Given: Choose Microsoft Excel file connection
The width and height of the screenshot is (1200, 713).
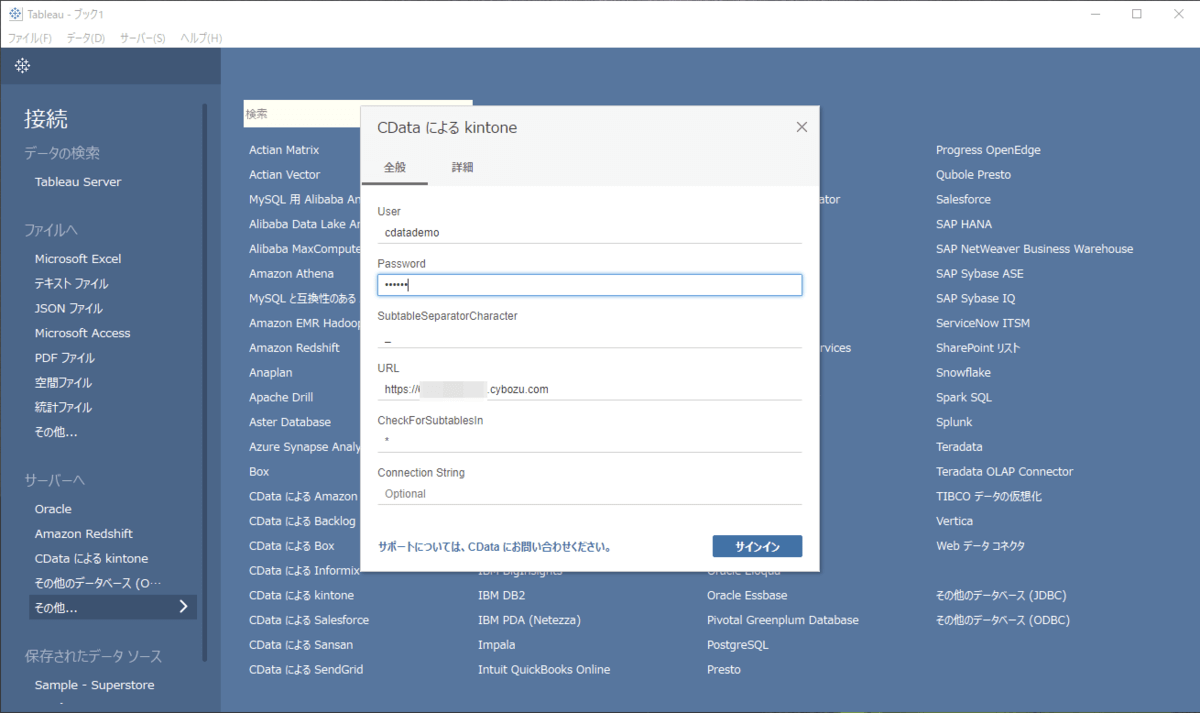Looking at the screenshot, I should click(x=78, y=259).
